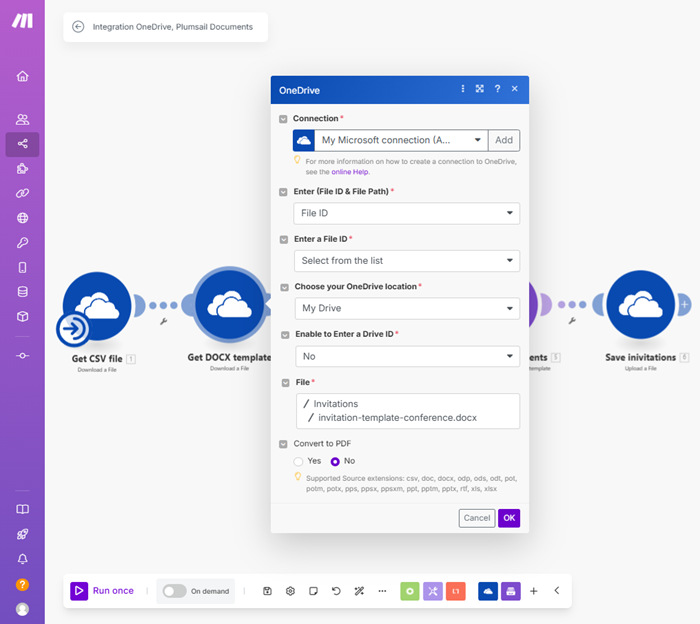Expand the OneDrive dialog to fullscreen
The width and height of the screenshot is (700, 624).
[479, 89]
